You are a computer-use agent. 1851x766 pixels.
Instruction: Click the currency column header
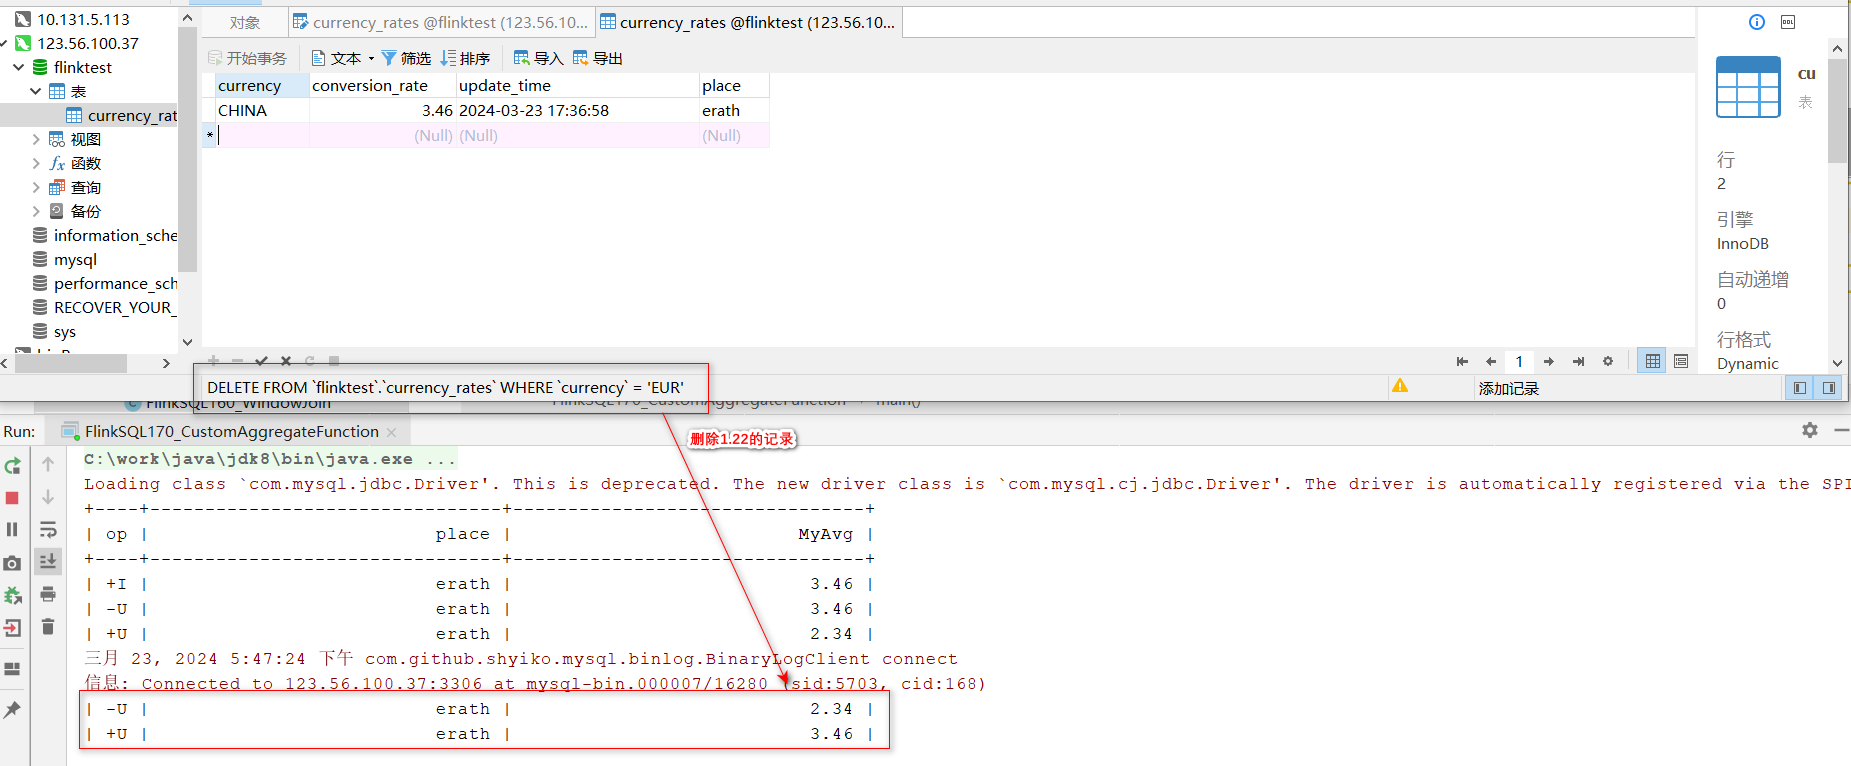pos(262,85)
